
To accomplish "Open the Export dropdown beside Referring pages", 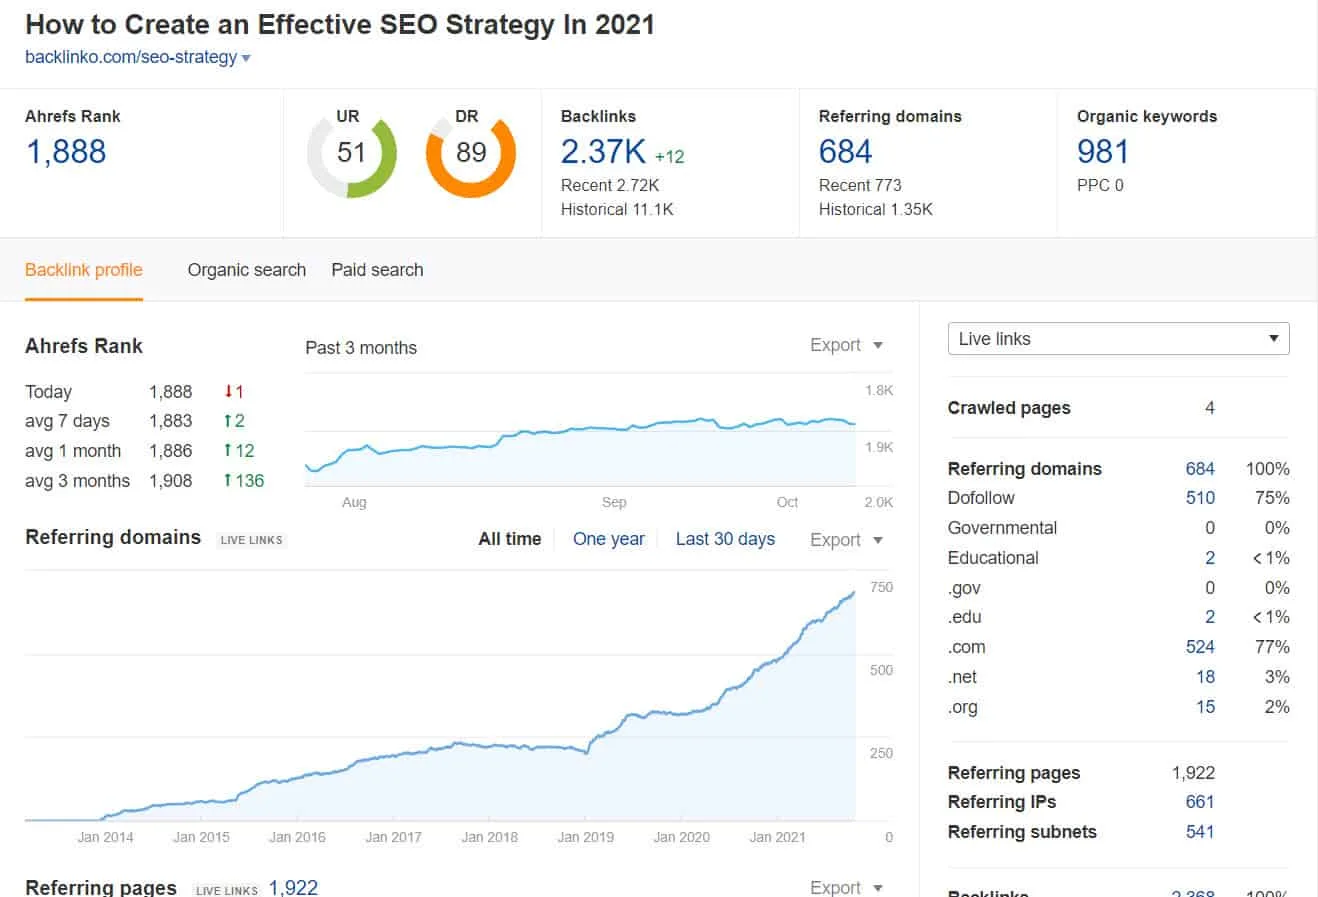I will [845, 886].
